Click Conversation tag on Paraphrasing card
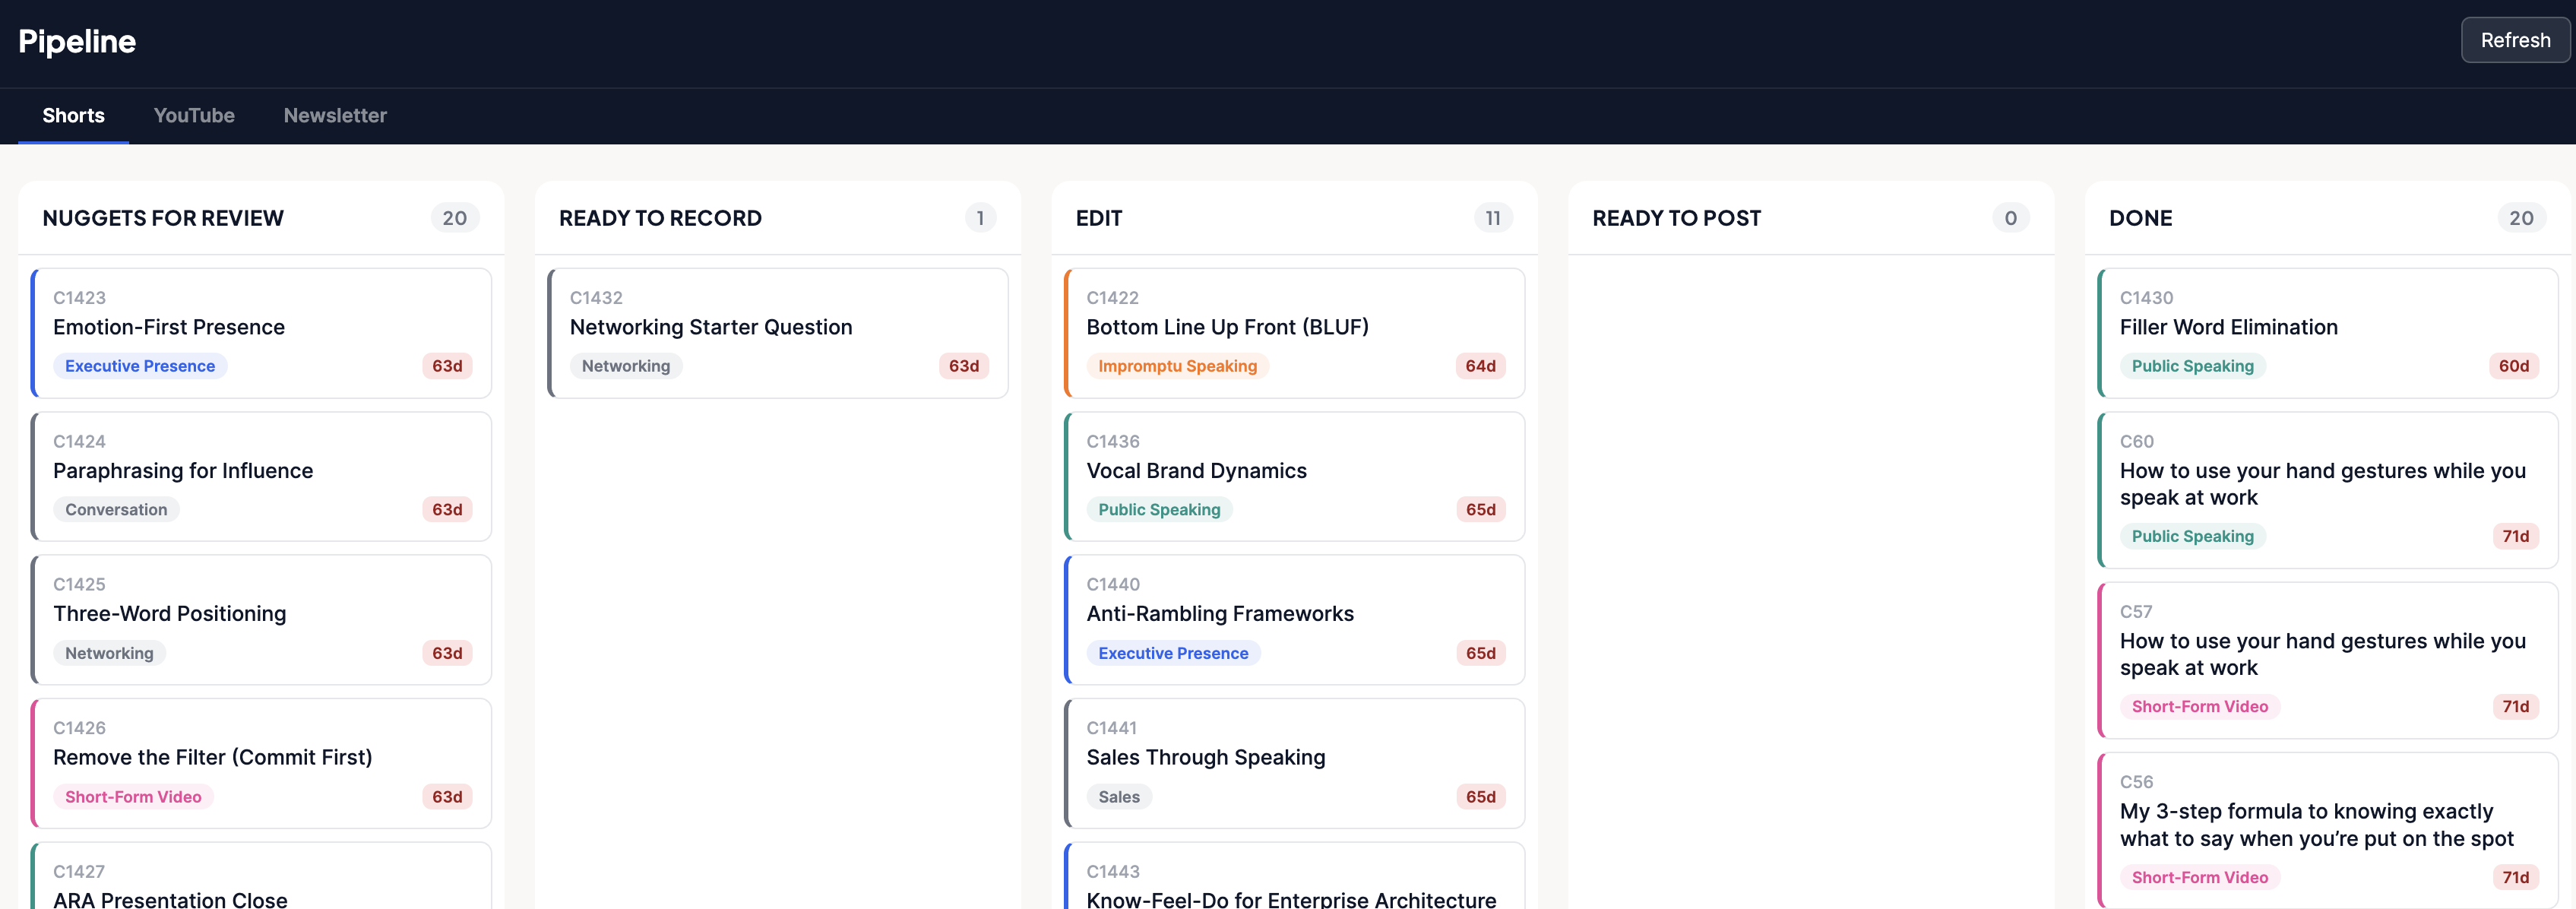2576x909 pixels. tap(116, 509)
